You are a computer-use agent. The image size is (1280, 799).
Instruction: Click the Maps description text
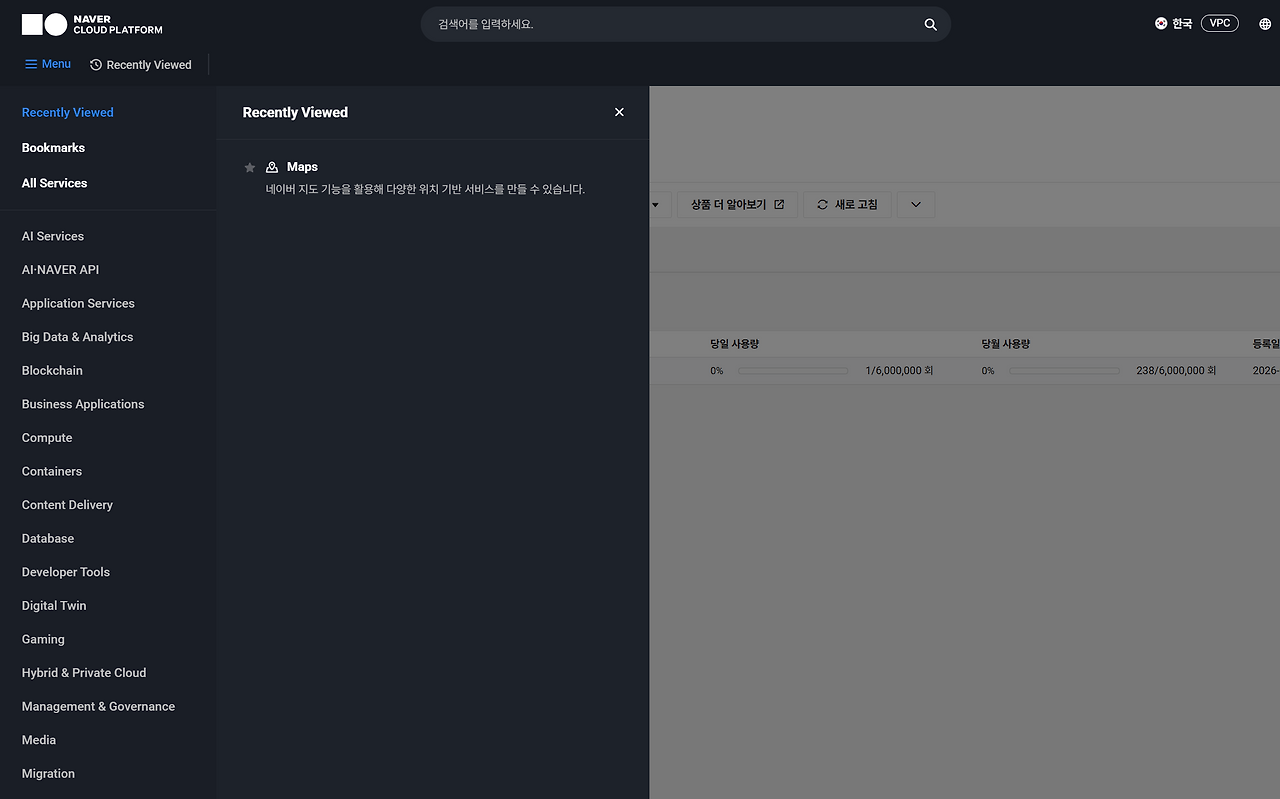[x=425, y=189]
